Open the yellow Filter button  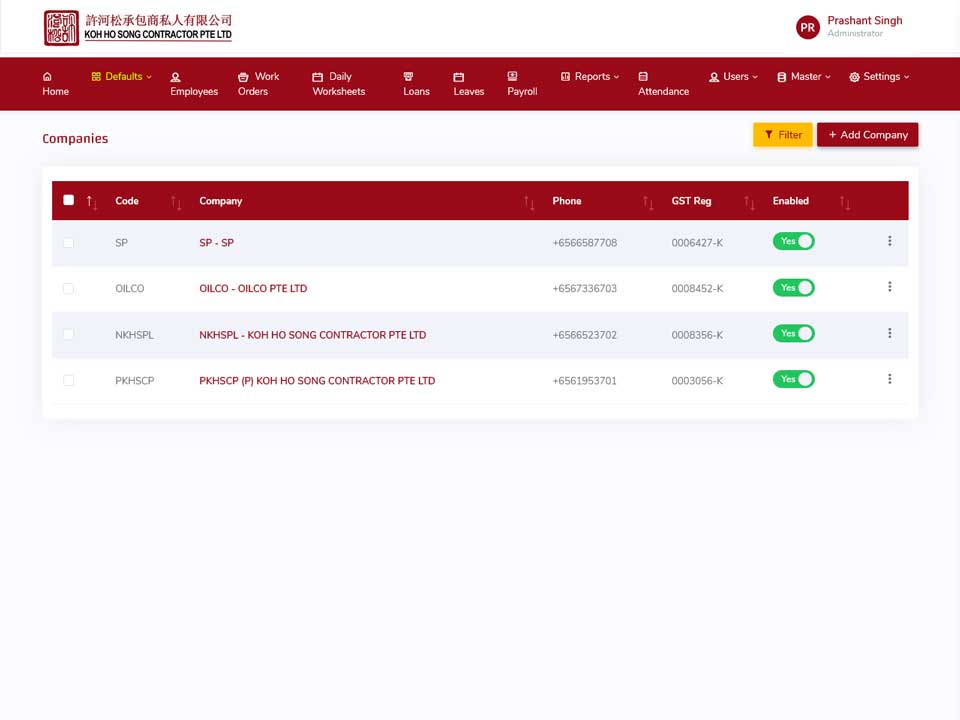[782, 135]
